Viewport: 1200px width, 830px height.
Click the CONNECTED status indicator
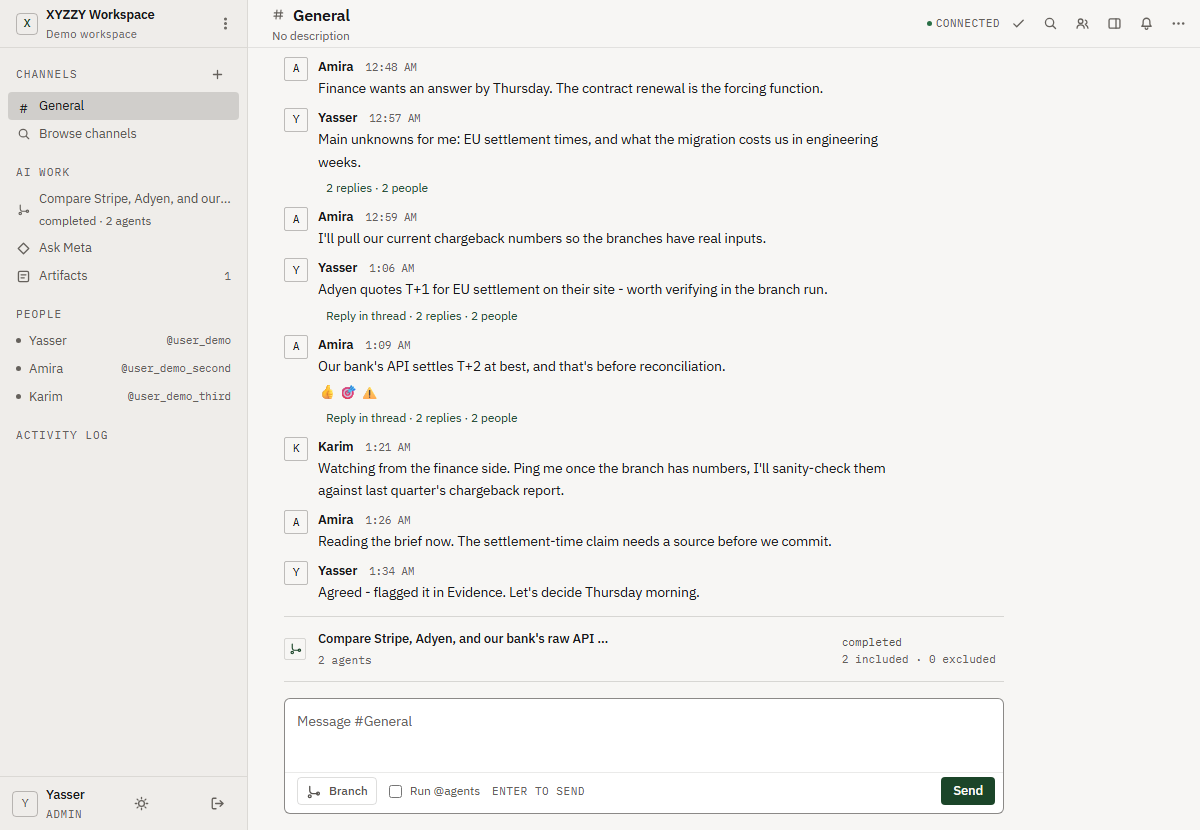point(963,23)
